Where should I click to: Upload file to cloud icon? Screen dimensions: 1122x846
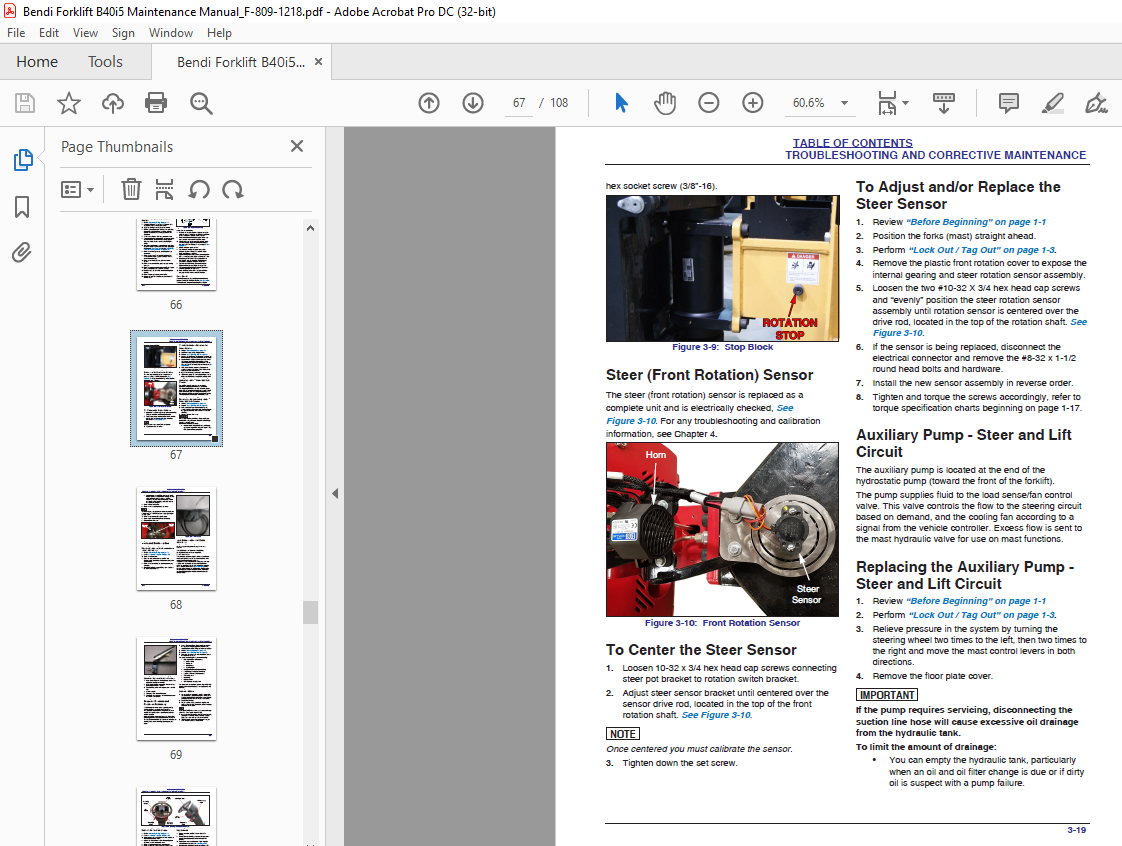[x=112, y=103]
